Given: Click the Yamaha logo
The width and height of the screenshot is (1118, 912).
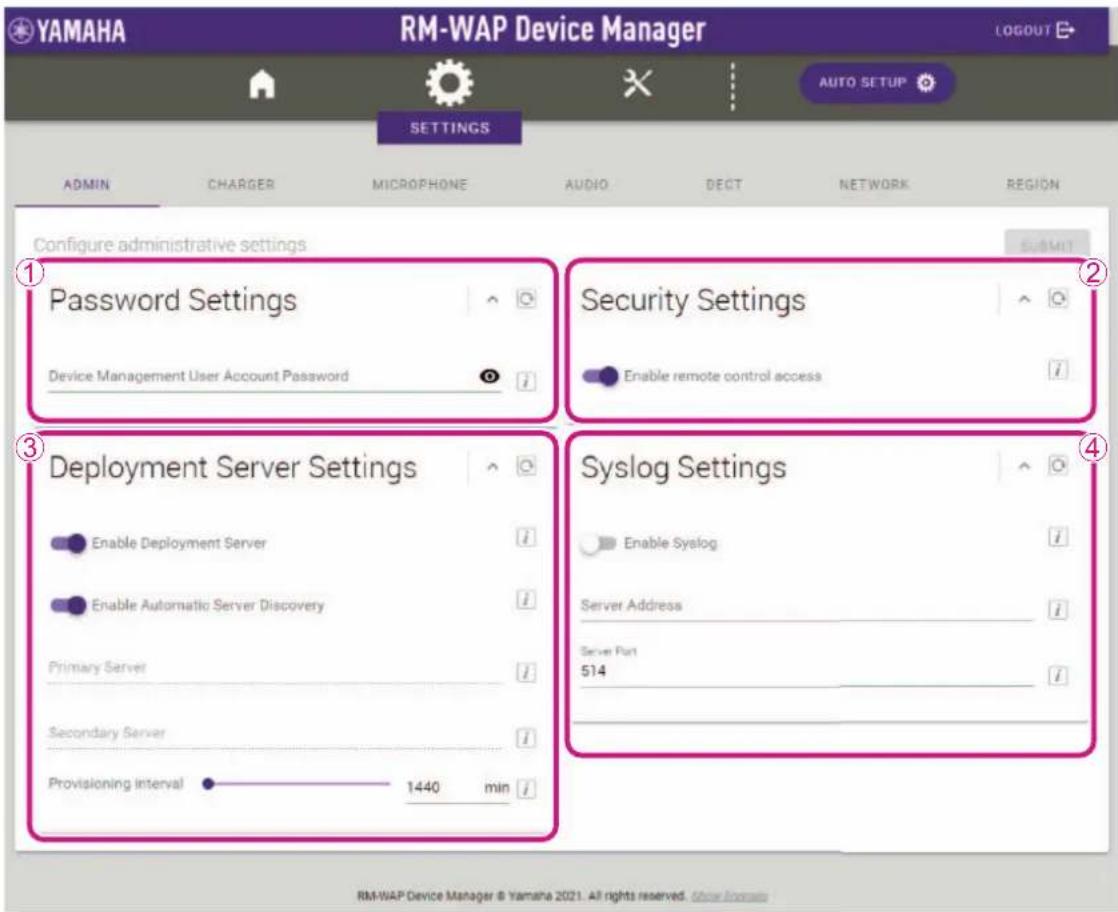Looking at the screenshot, I should (68, 31).
